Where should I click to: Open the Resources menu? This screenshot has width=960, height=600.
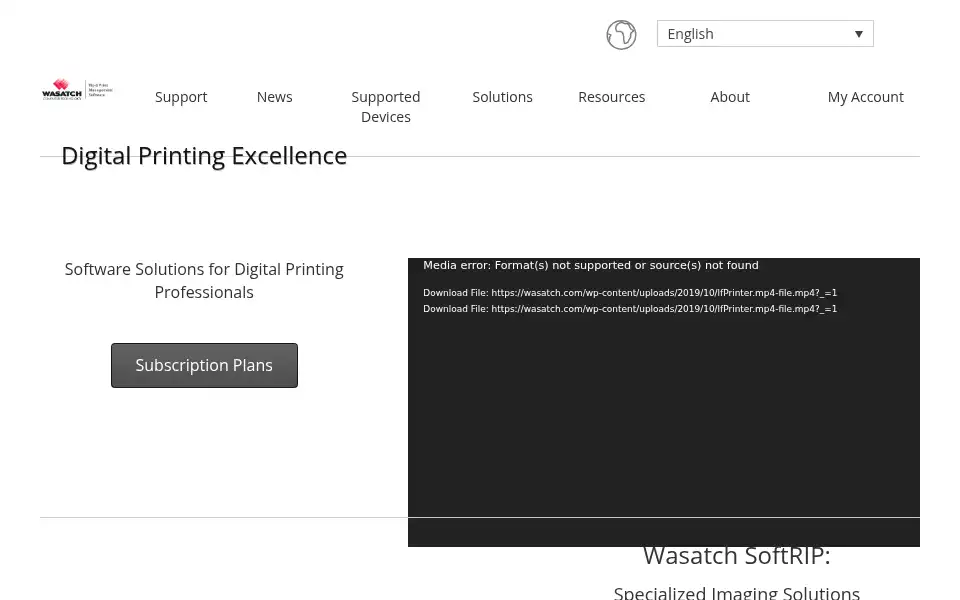612,97
